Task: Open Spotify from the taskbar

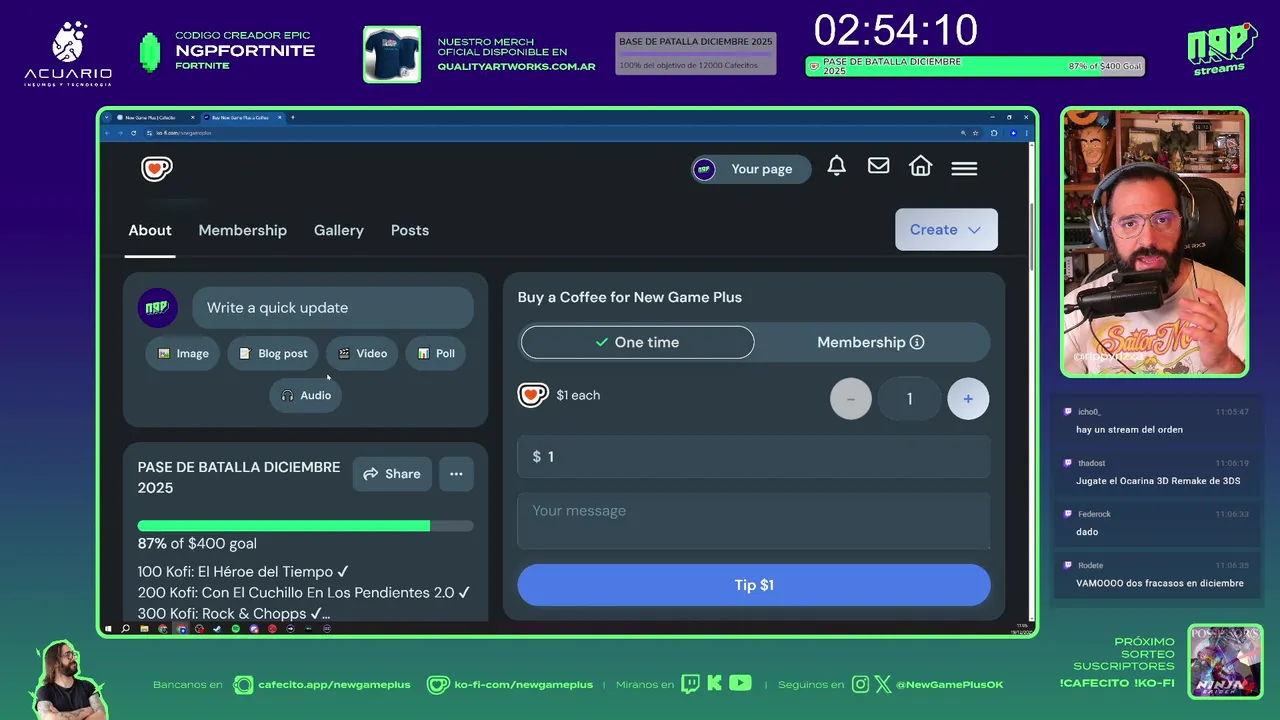Action: click(x=236, y=629)
